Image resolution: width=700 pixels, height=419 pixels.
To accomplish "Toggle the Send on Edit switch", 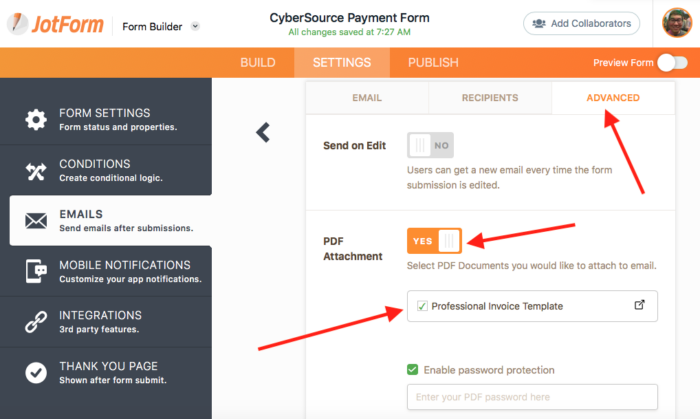I will pos(430,145).
